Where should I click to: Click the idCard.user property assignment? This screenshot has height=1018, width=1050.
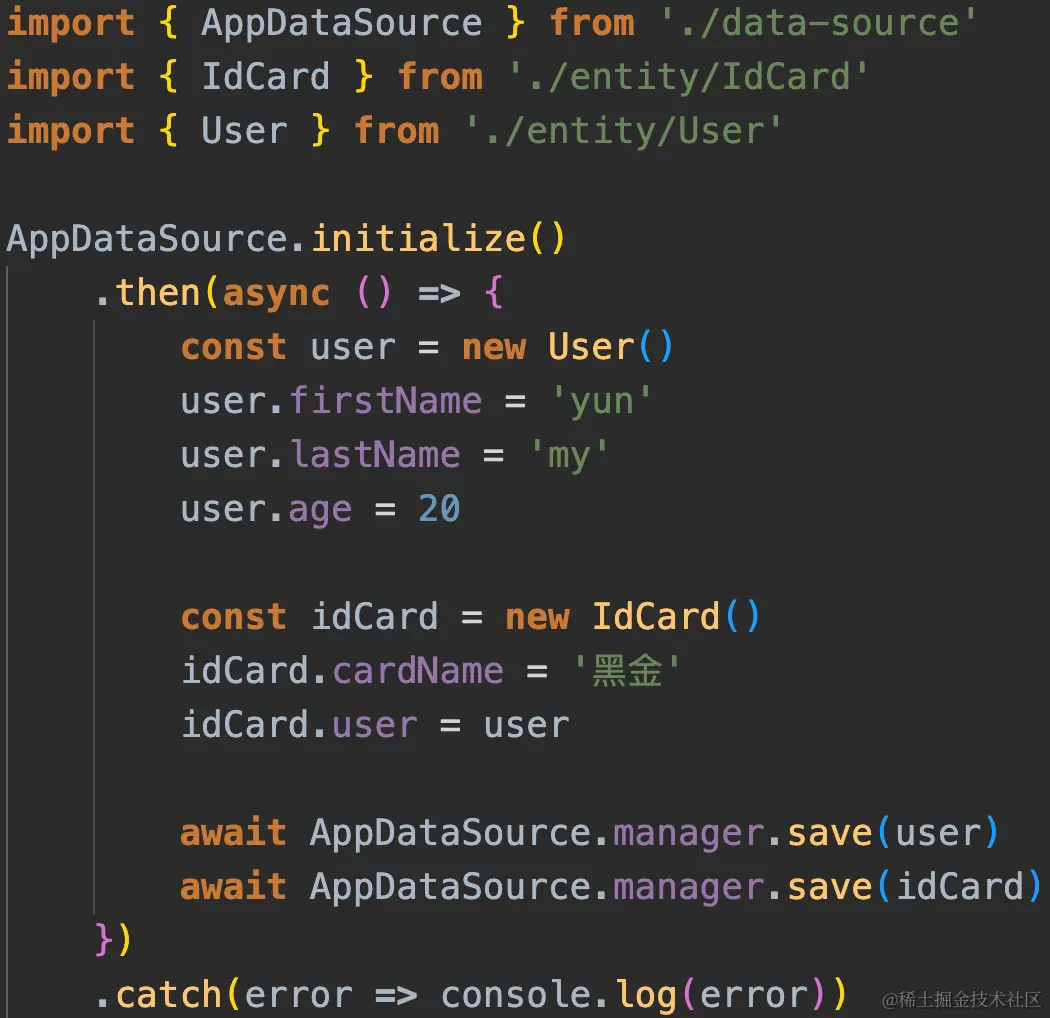[x=374, y=725]
